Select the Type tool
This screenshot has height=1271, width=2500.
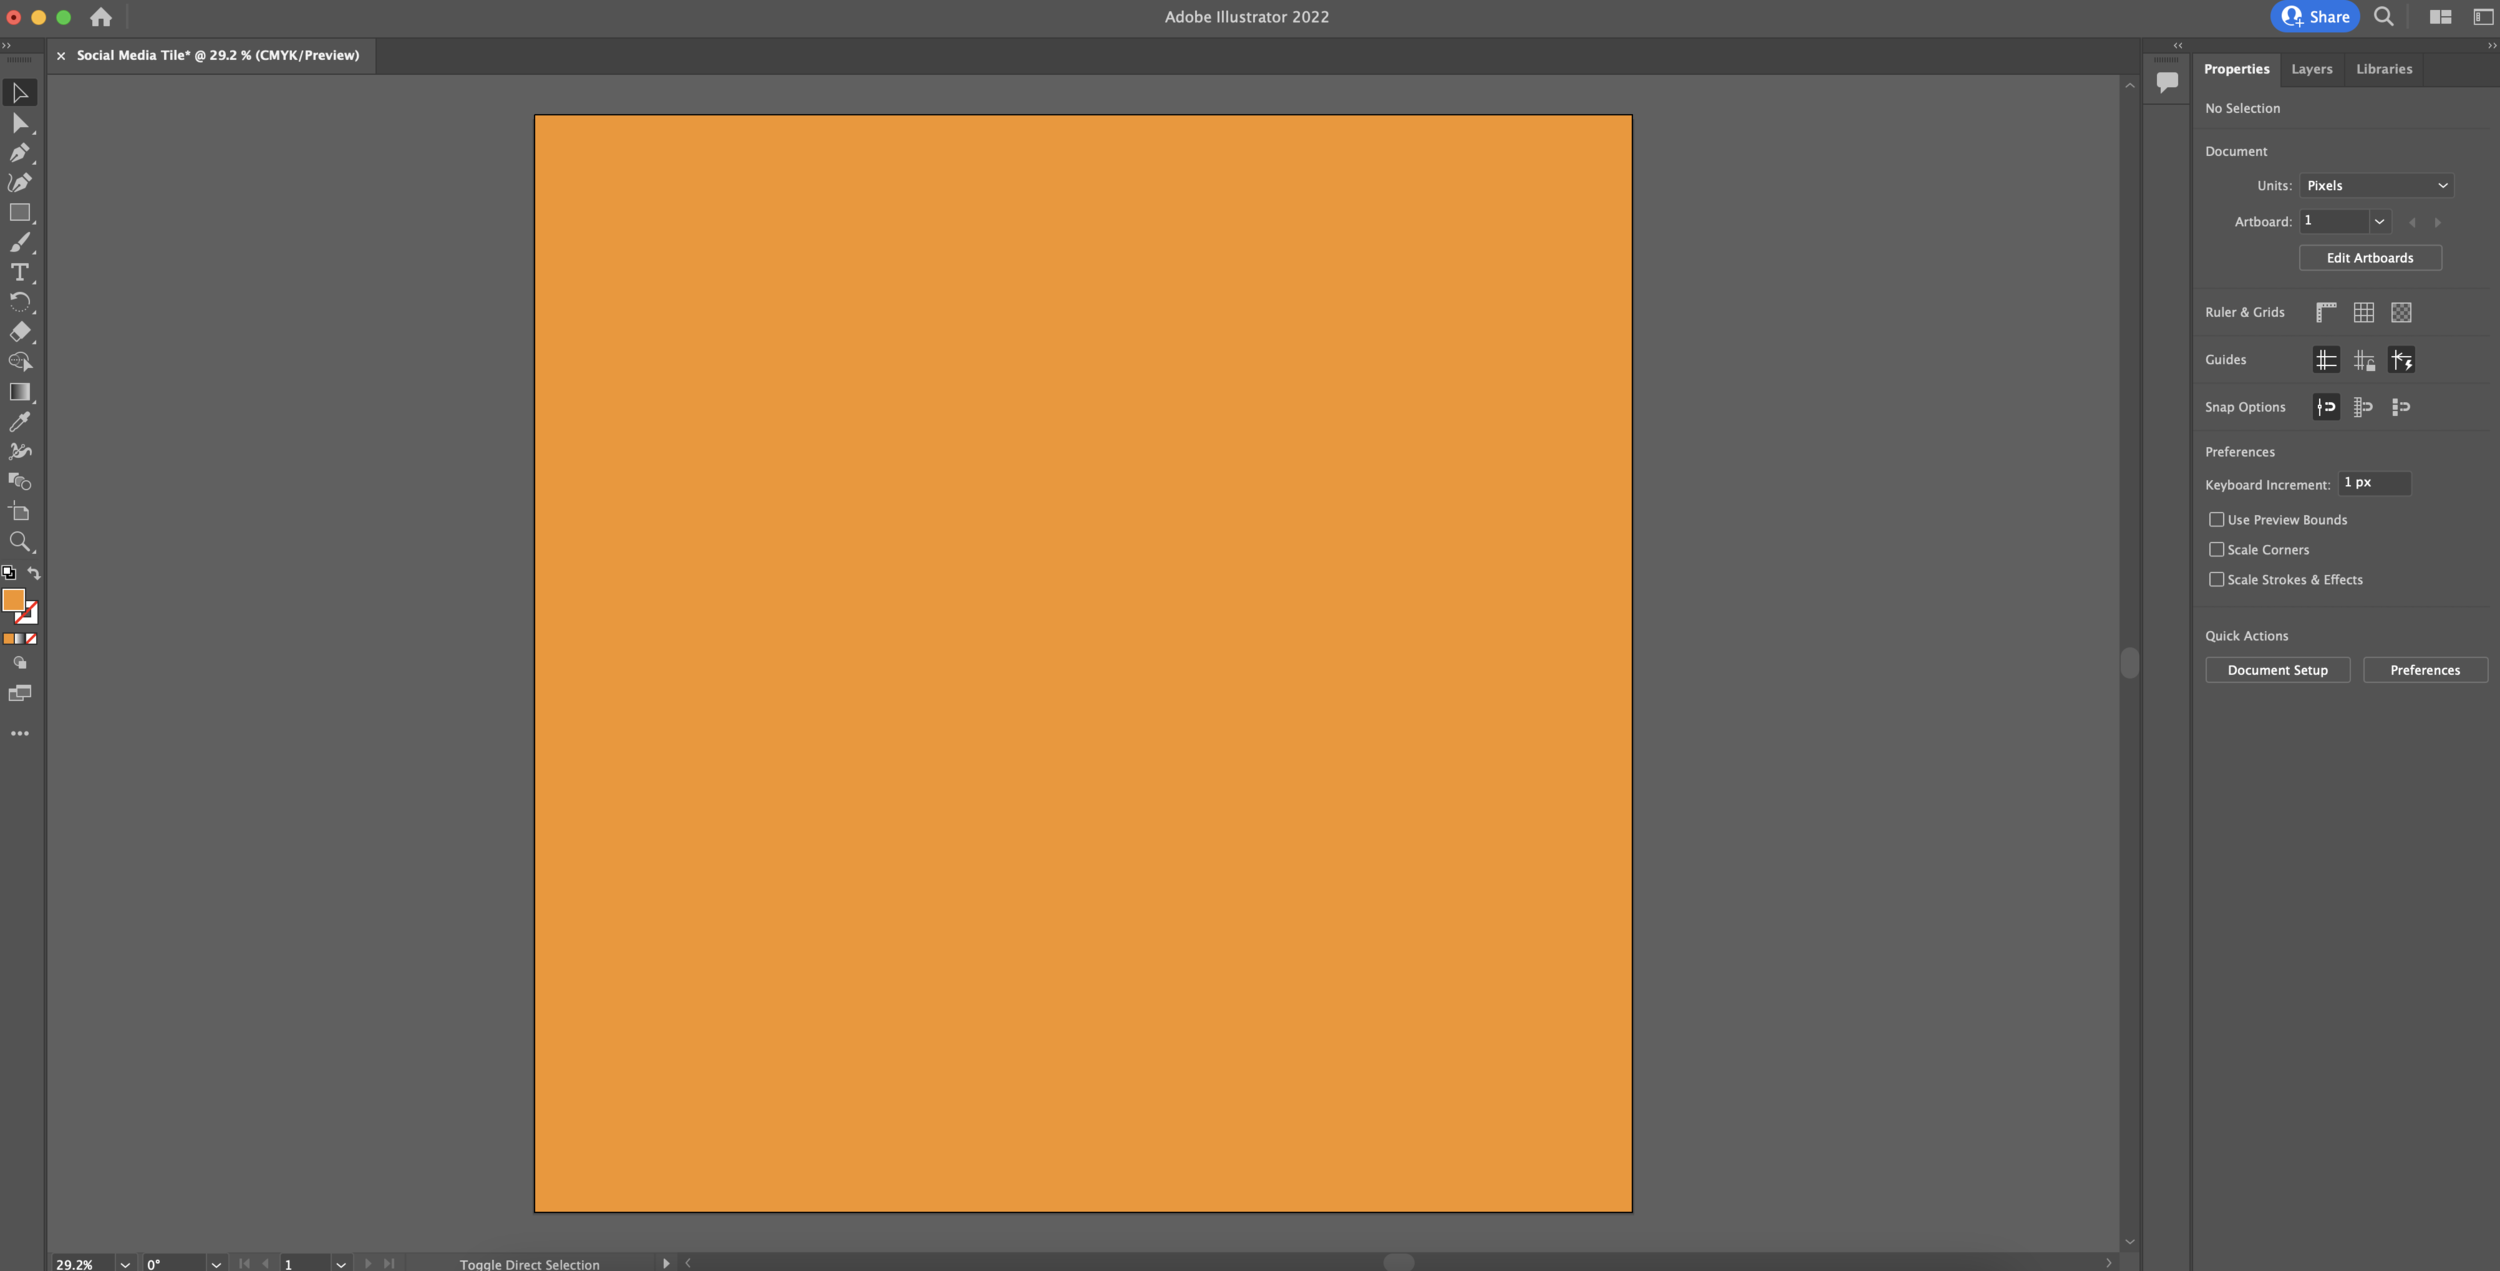click(x=19, y=272)
